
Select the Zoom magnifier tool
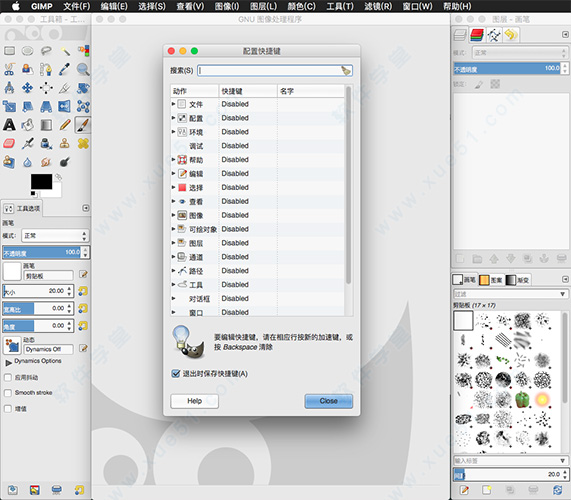[x=83, y=69]
